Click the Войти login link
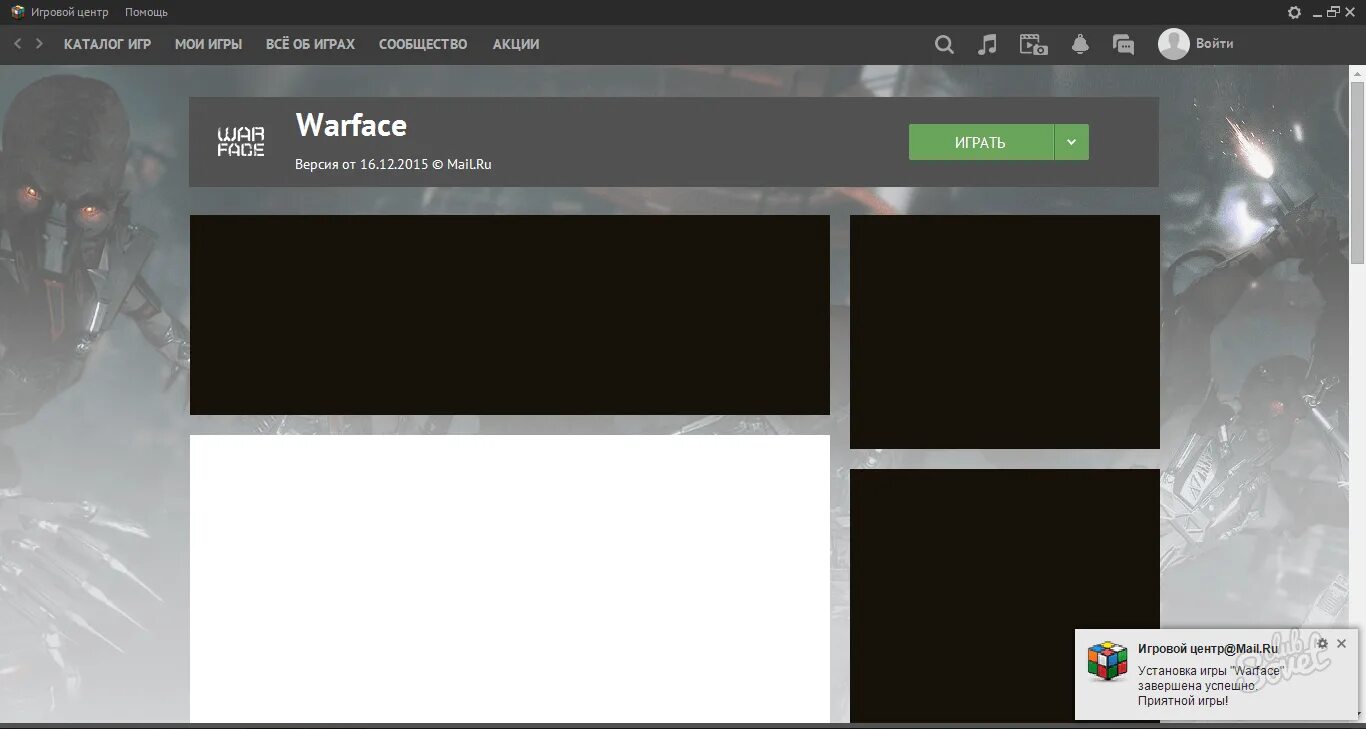Screen dimensions: 1366x729 tap(1214, 44)
